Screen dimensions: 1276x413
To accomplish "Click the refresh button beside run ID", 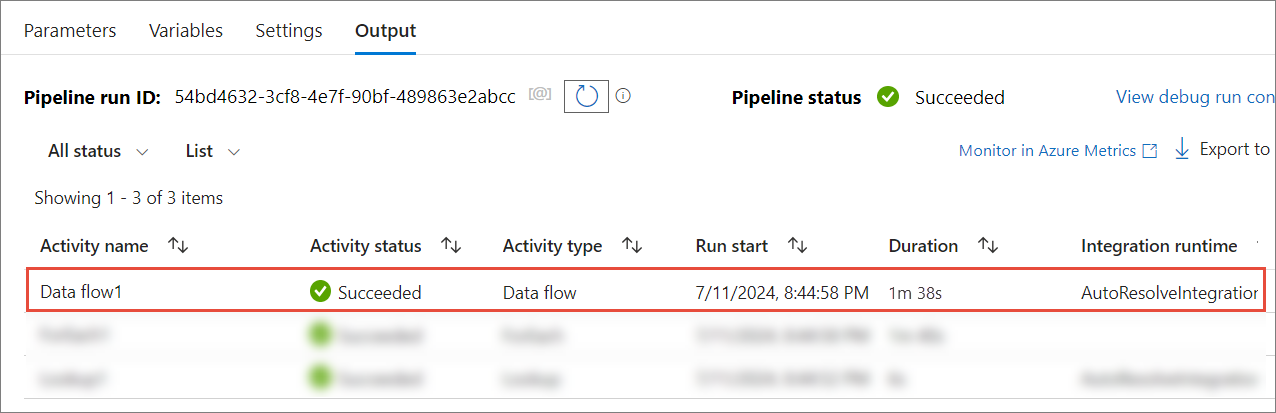I will 587,96.
